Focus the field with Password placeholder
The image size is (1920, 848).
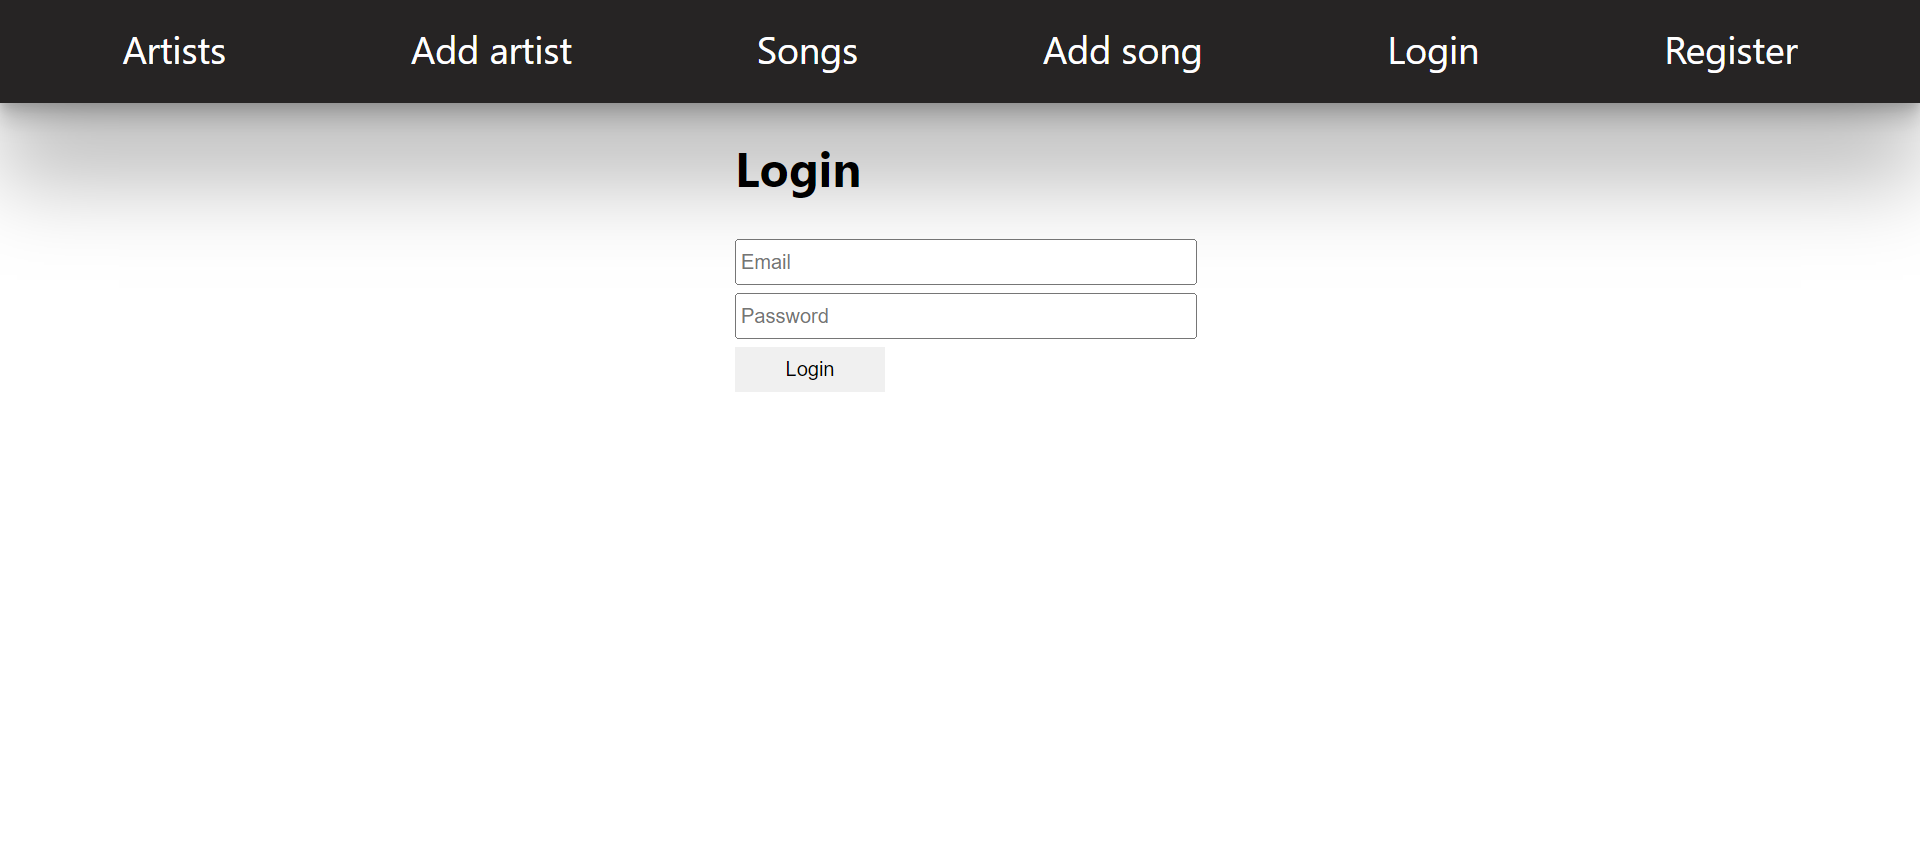tap(964, 315)
